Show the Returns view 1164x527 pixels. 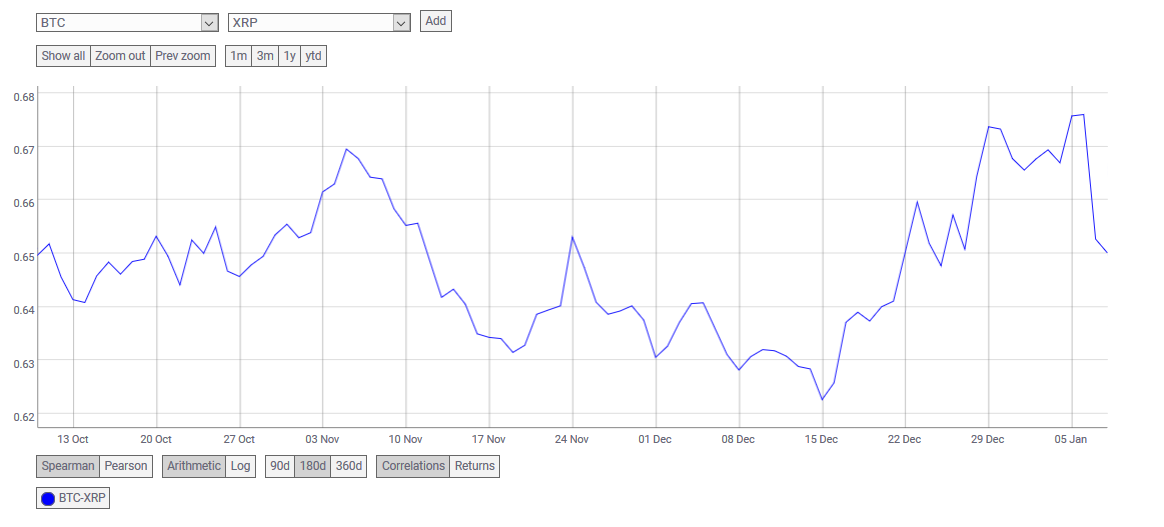[x=474, y=466]
